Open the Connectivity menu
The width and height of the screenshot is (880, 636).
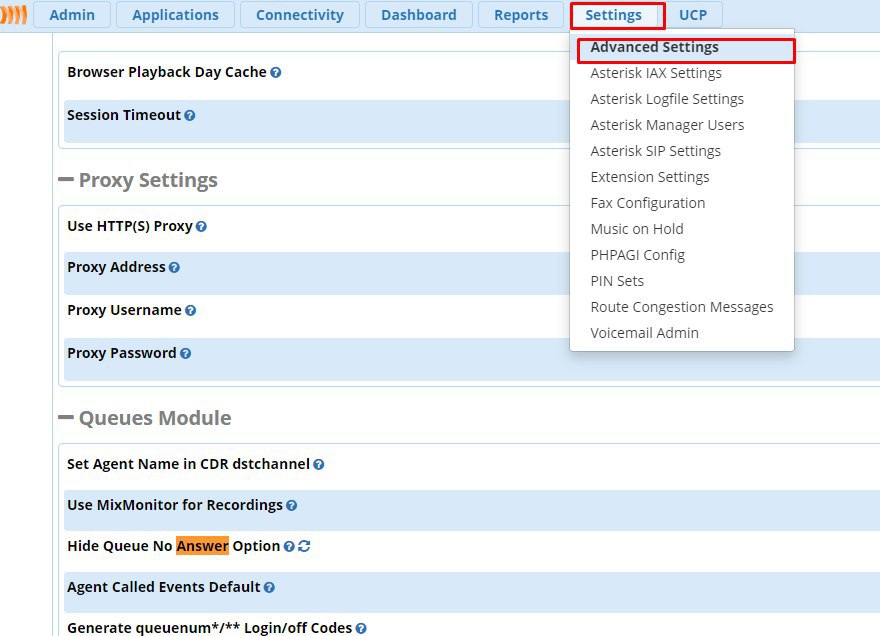point(300,15)
